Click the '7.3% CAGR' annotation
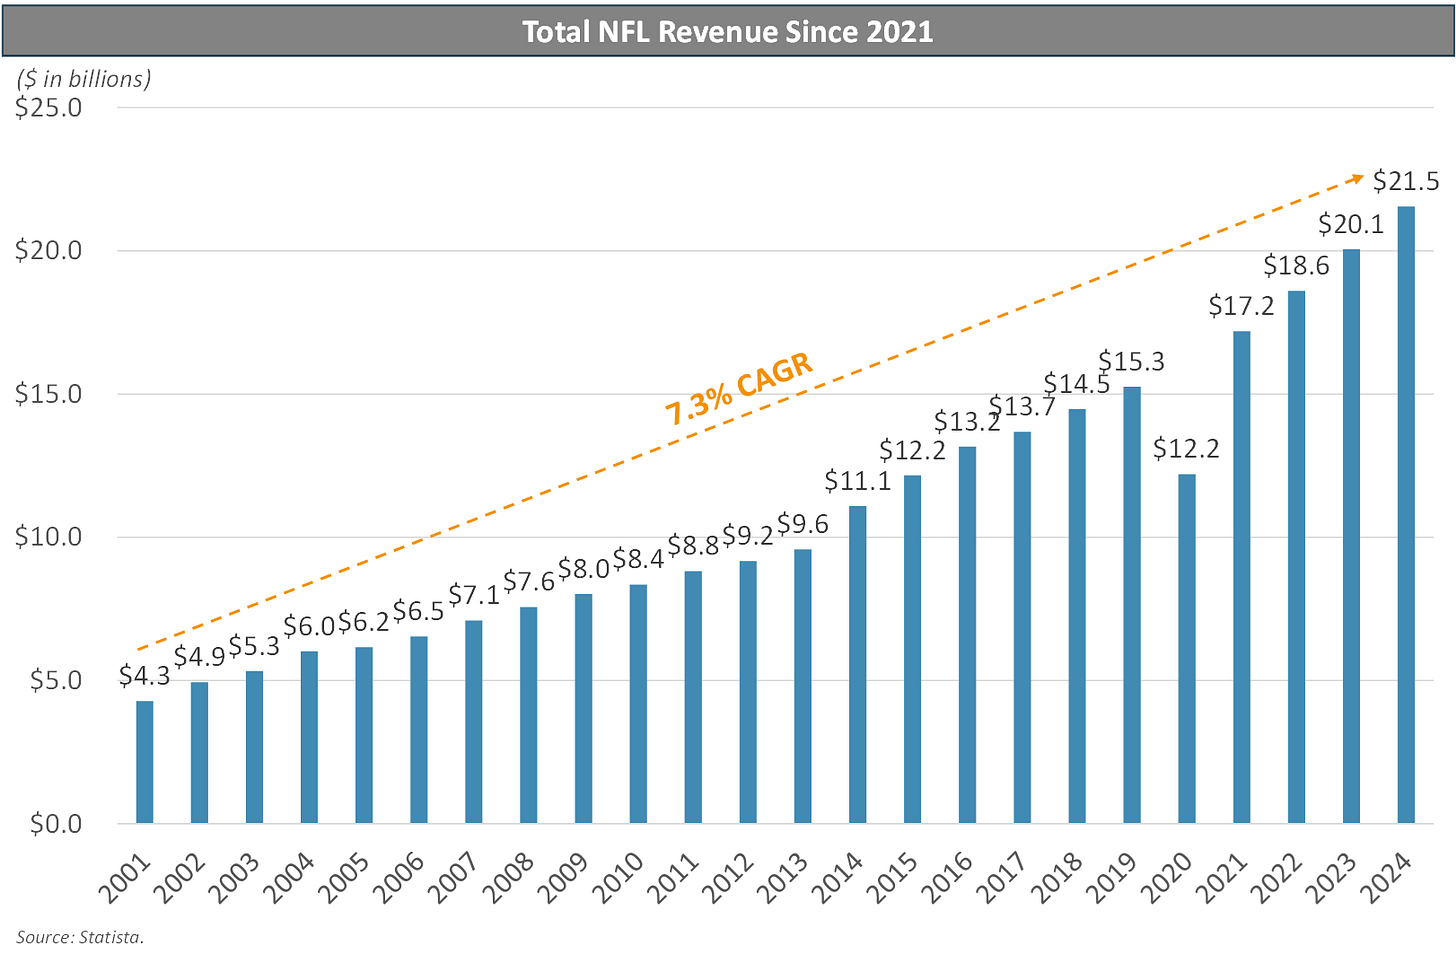 (x=739, y=390)
